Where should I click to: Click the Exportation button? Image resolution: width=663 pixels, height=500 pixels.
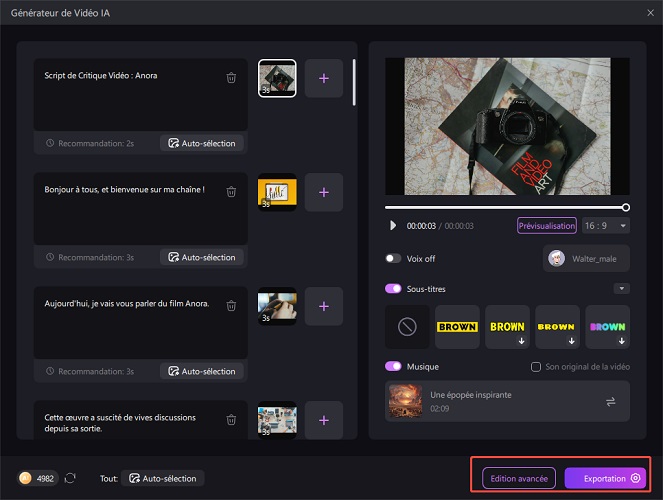pyautogui.click(x=606, y=478)
